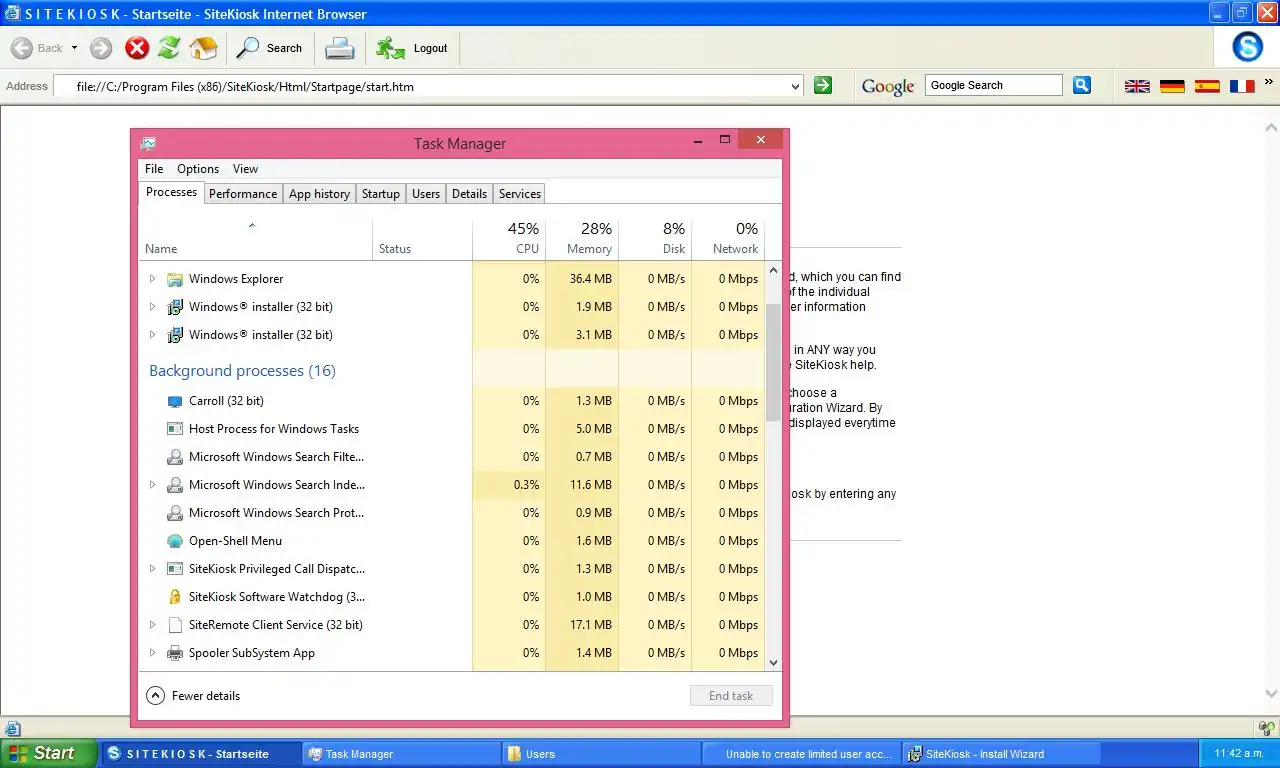The height and width of the screenshot is (768, 1280).
Task: Click the Open-Shell Menu process icon
Action: pos(175,541)
